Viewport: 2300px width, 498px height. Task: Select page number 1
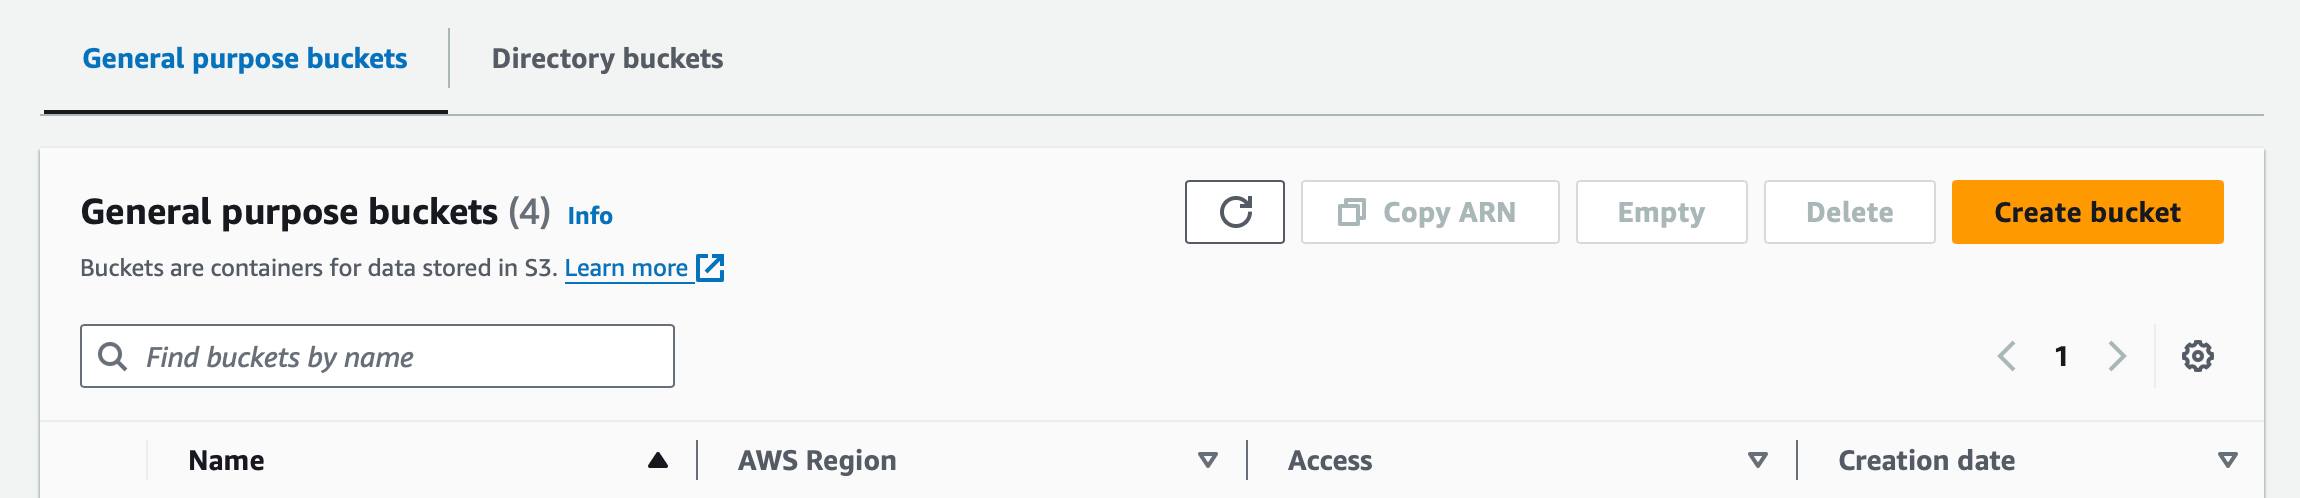click(2061, 356)
